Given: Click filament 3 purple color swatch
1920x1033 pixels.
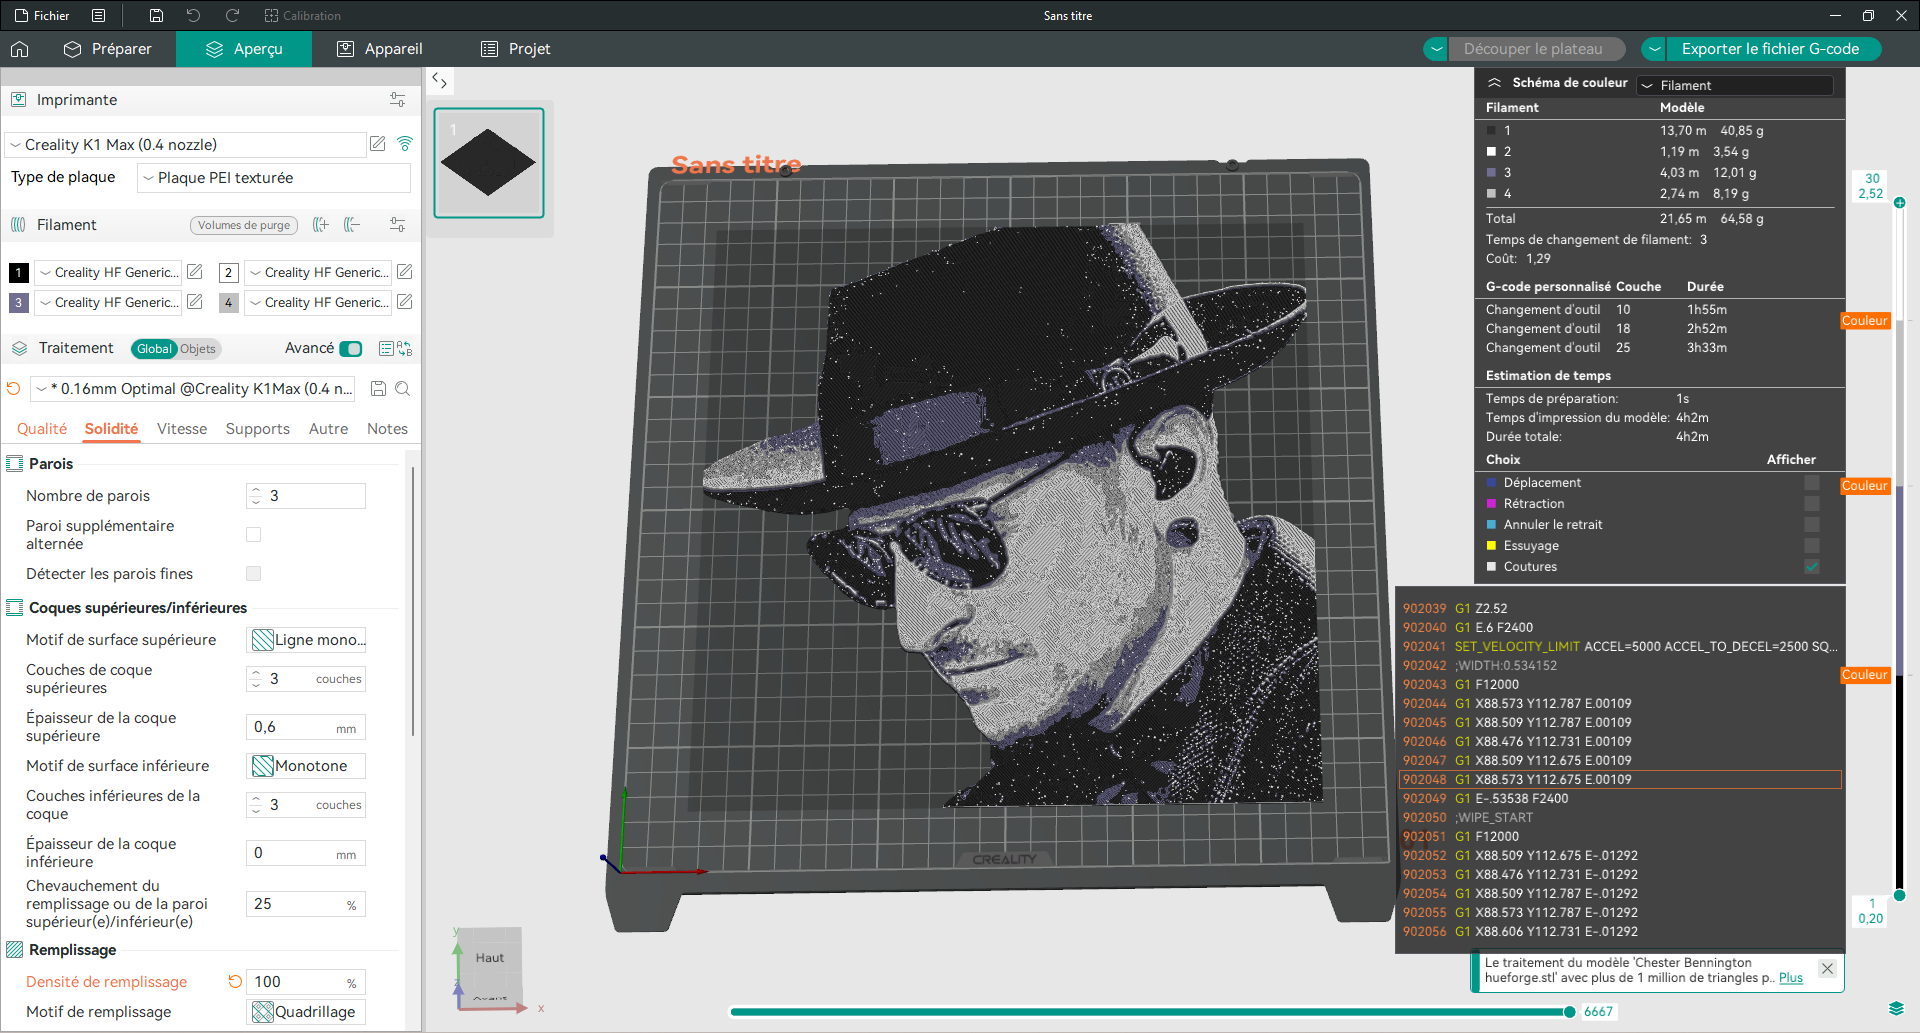Looking at the screenshot, I should (x=18, y=302).
